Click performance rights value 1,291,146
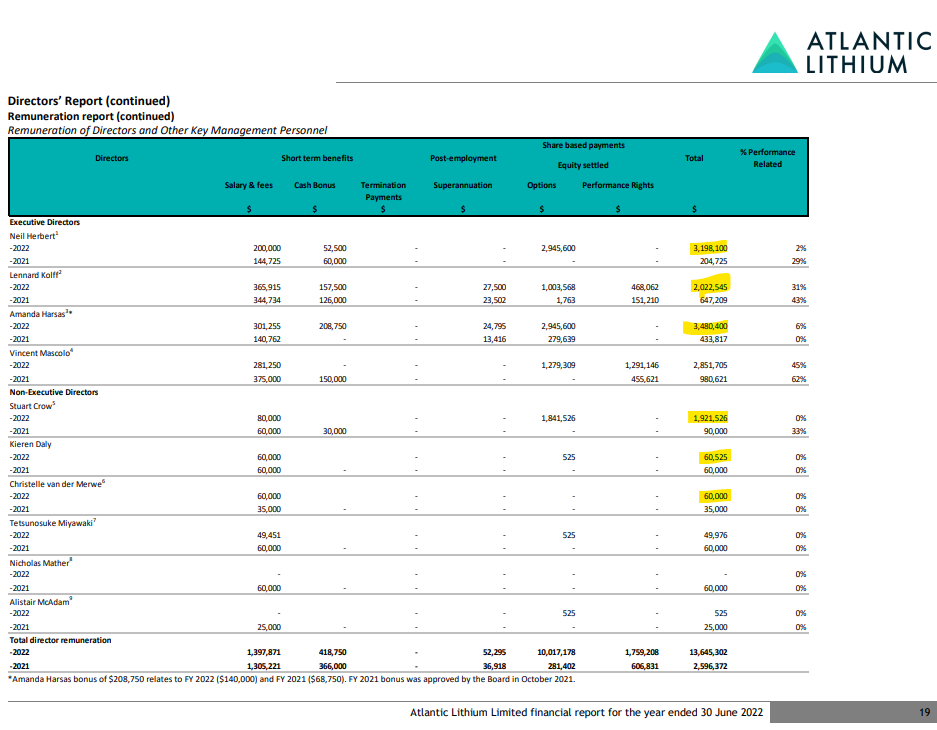The height and width of the screenshot is (730, 937). pyautogui.click(x=642, y=365)
